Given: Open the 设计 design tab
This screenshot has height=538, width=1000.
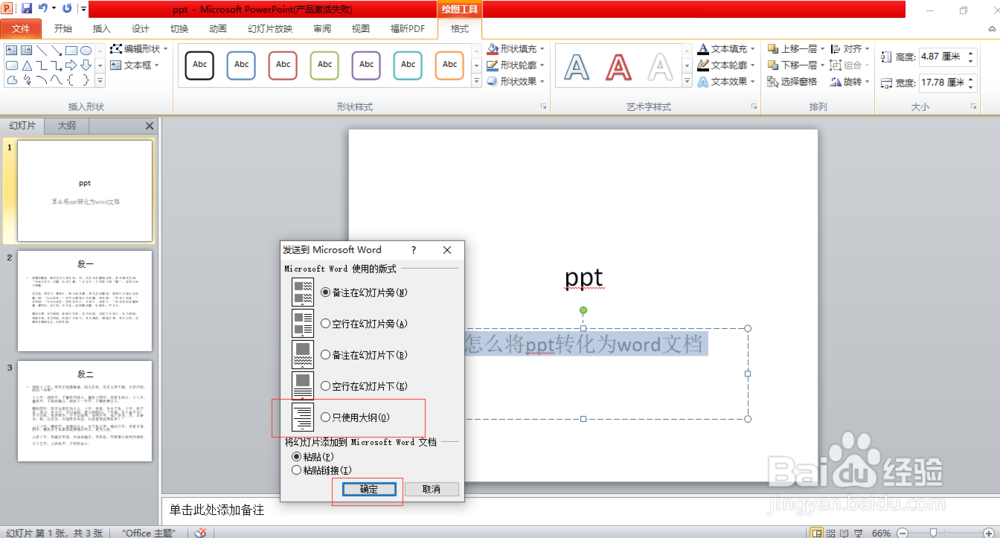Looking at the screenshot, I should coord(140,29).
